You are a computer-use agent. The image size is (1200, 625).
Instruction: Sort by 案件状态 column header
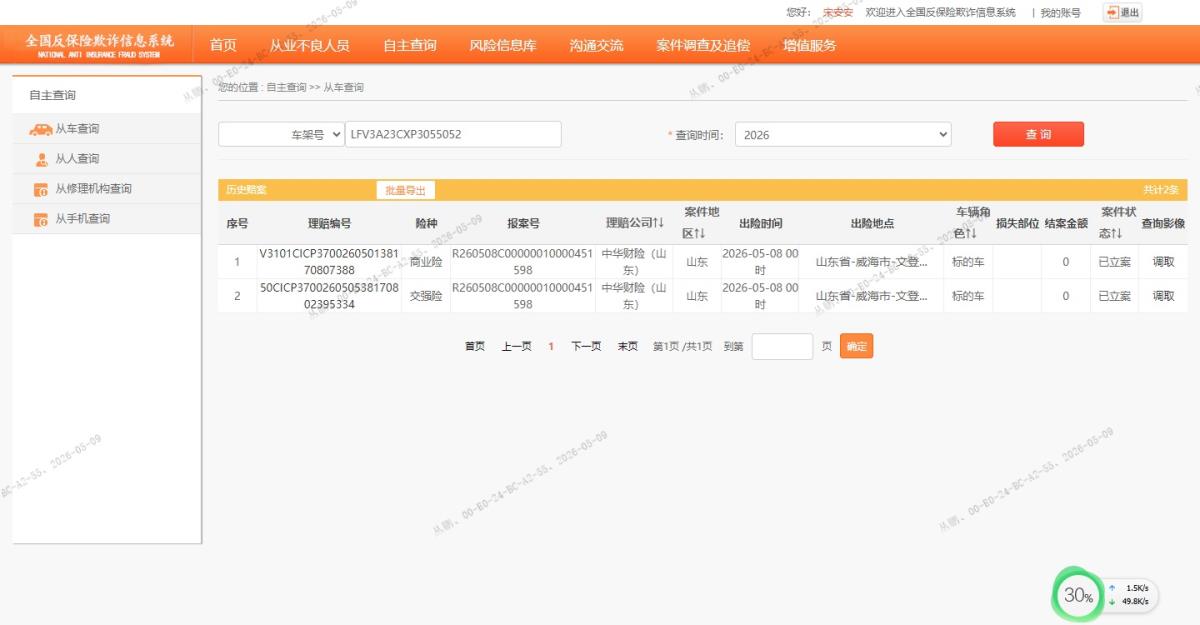[x=1117, y=223]
